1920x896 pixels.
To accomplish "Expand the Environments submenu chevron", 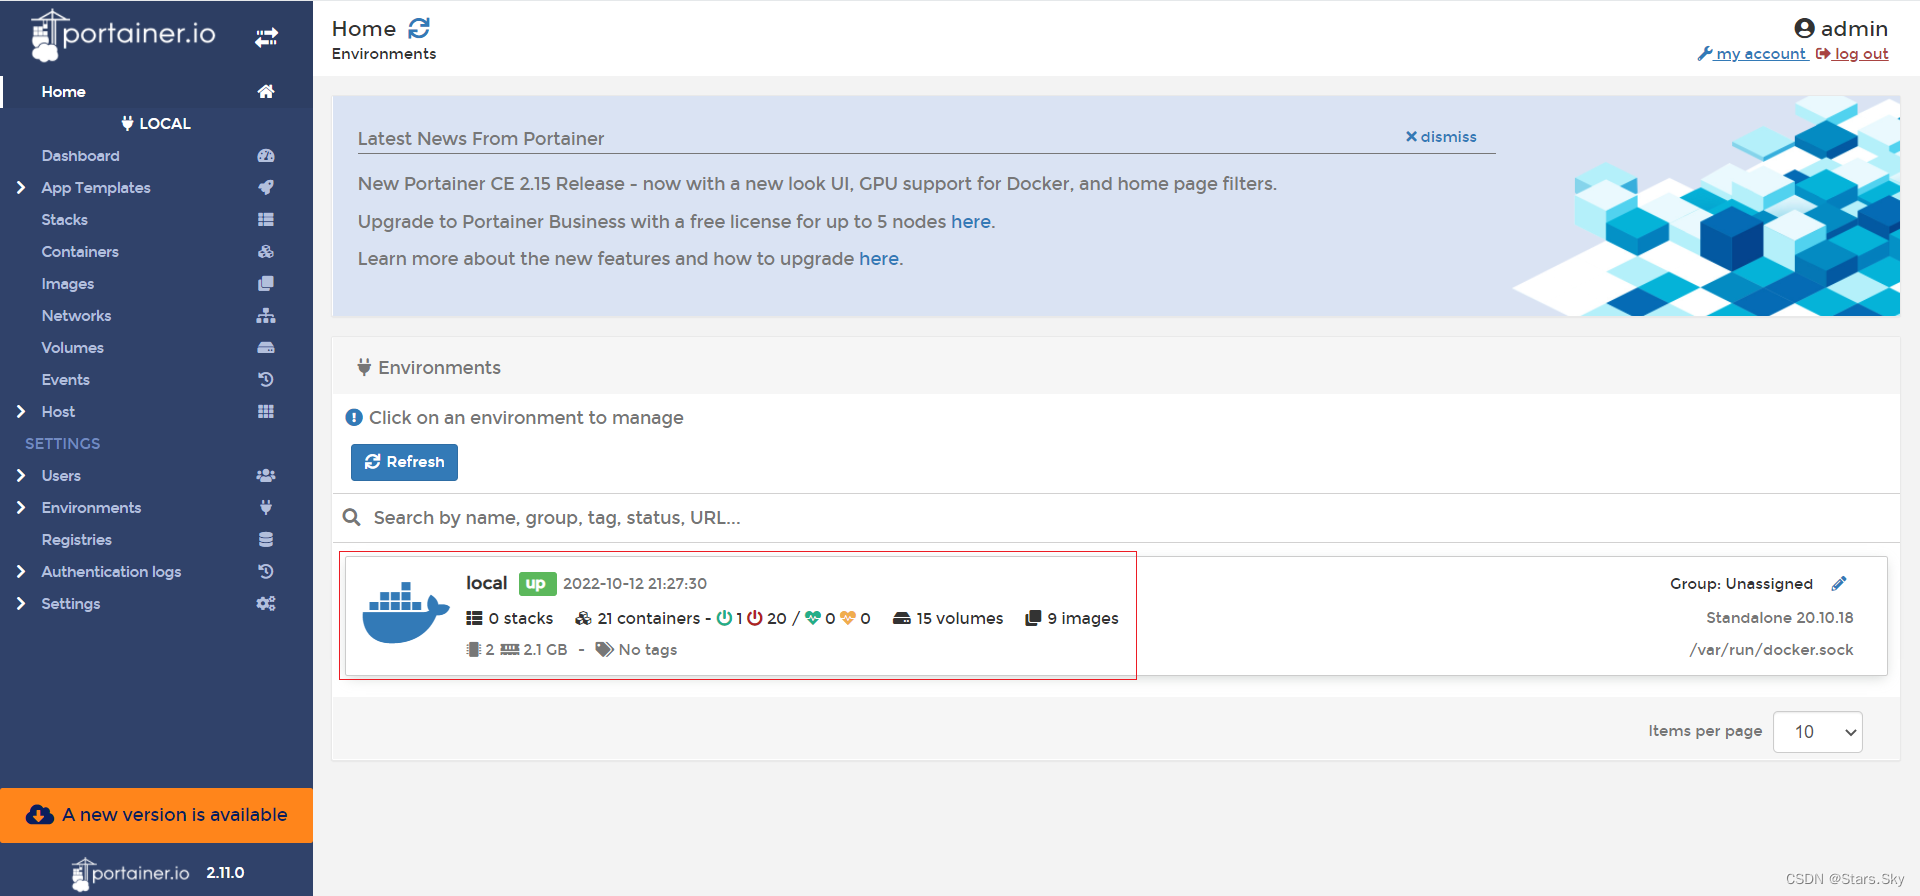I will [x=21, y=508].
